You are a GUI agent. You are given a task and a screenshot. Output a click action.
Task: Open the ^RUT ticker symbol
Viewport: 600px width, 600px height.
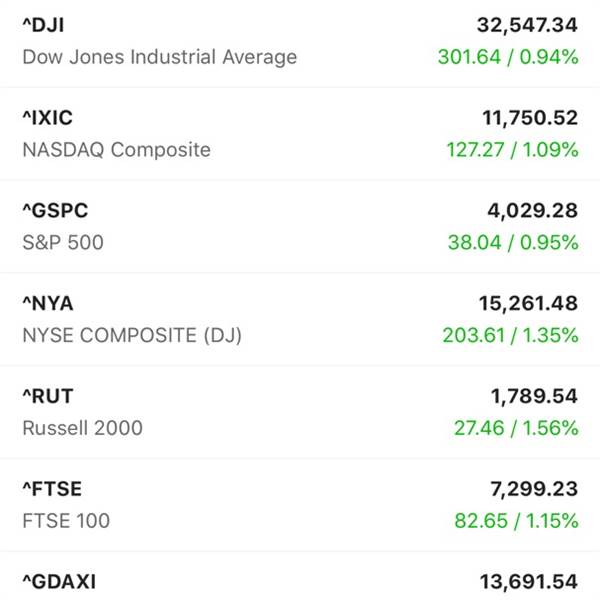click(x=48, y=396)
